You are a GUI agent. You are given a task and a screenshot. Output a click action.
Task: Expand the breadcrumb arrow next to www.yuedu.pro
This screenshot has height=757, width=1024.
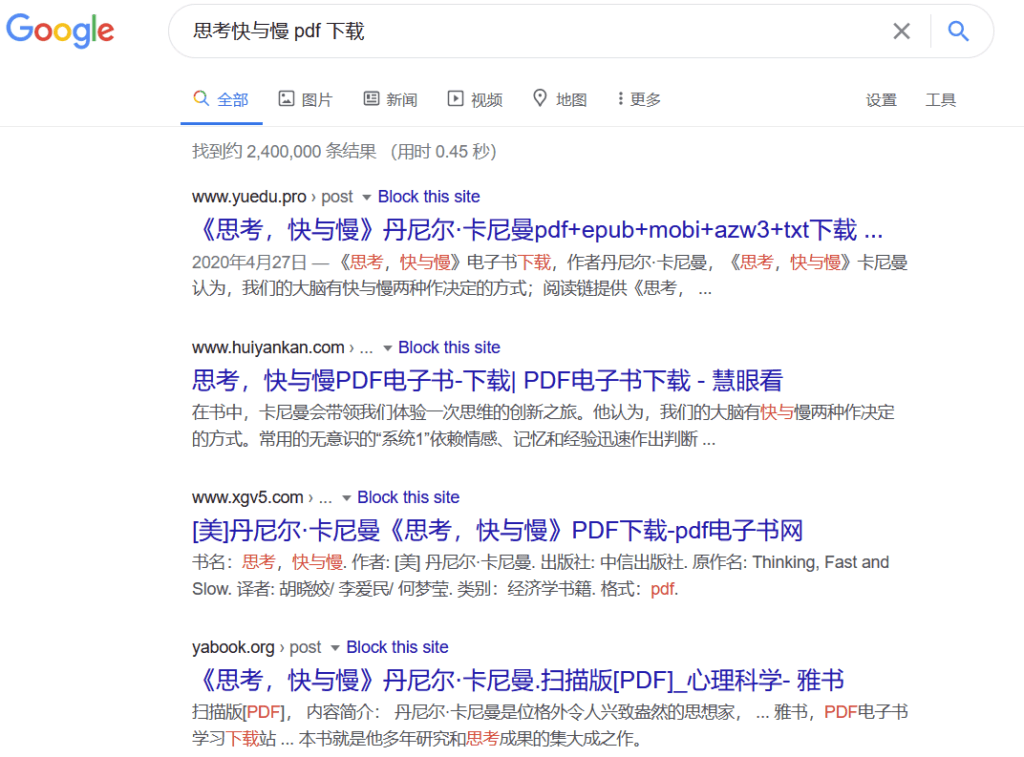click(366, 196)
